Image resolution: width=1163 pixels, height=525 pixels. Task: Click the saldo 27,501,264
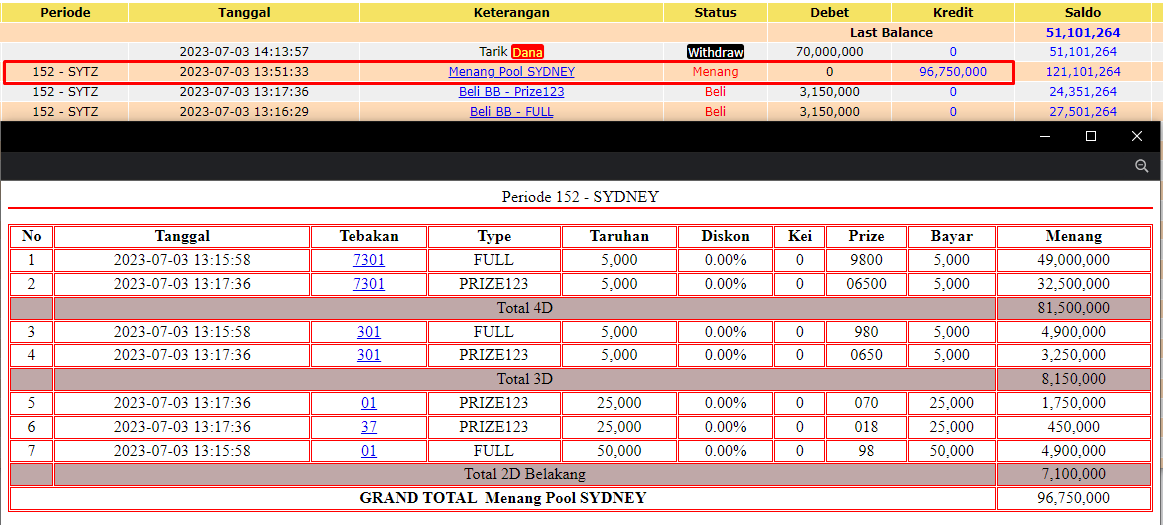tap(1083, 112)
